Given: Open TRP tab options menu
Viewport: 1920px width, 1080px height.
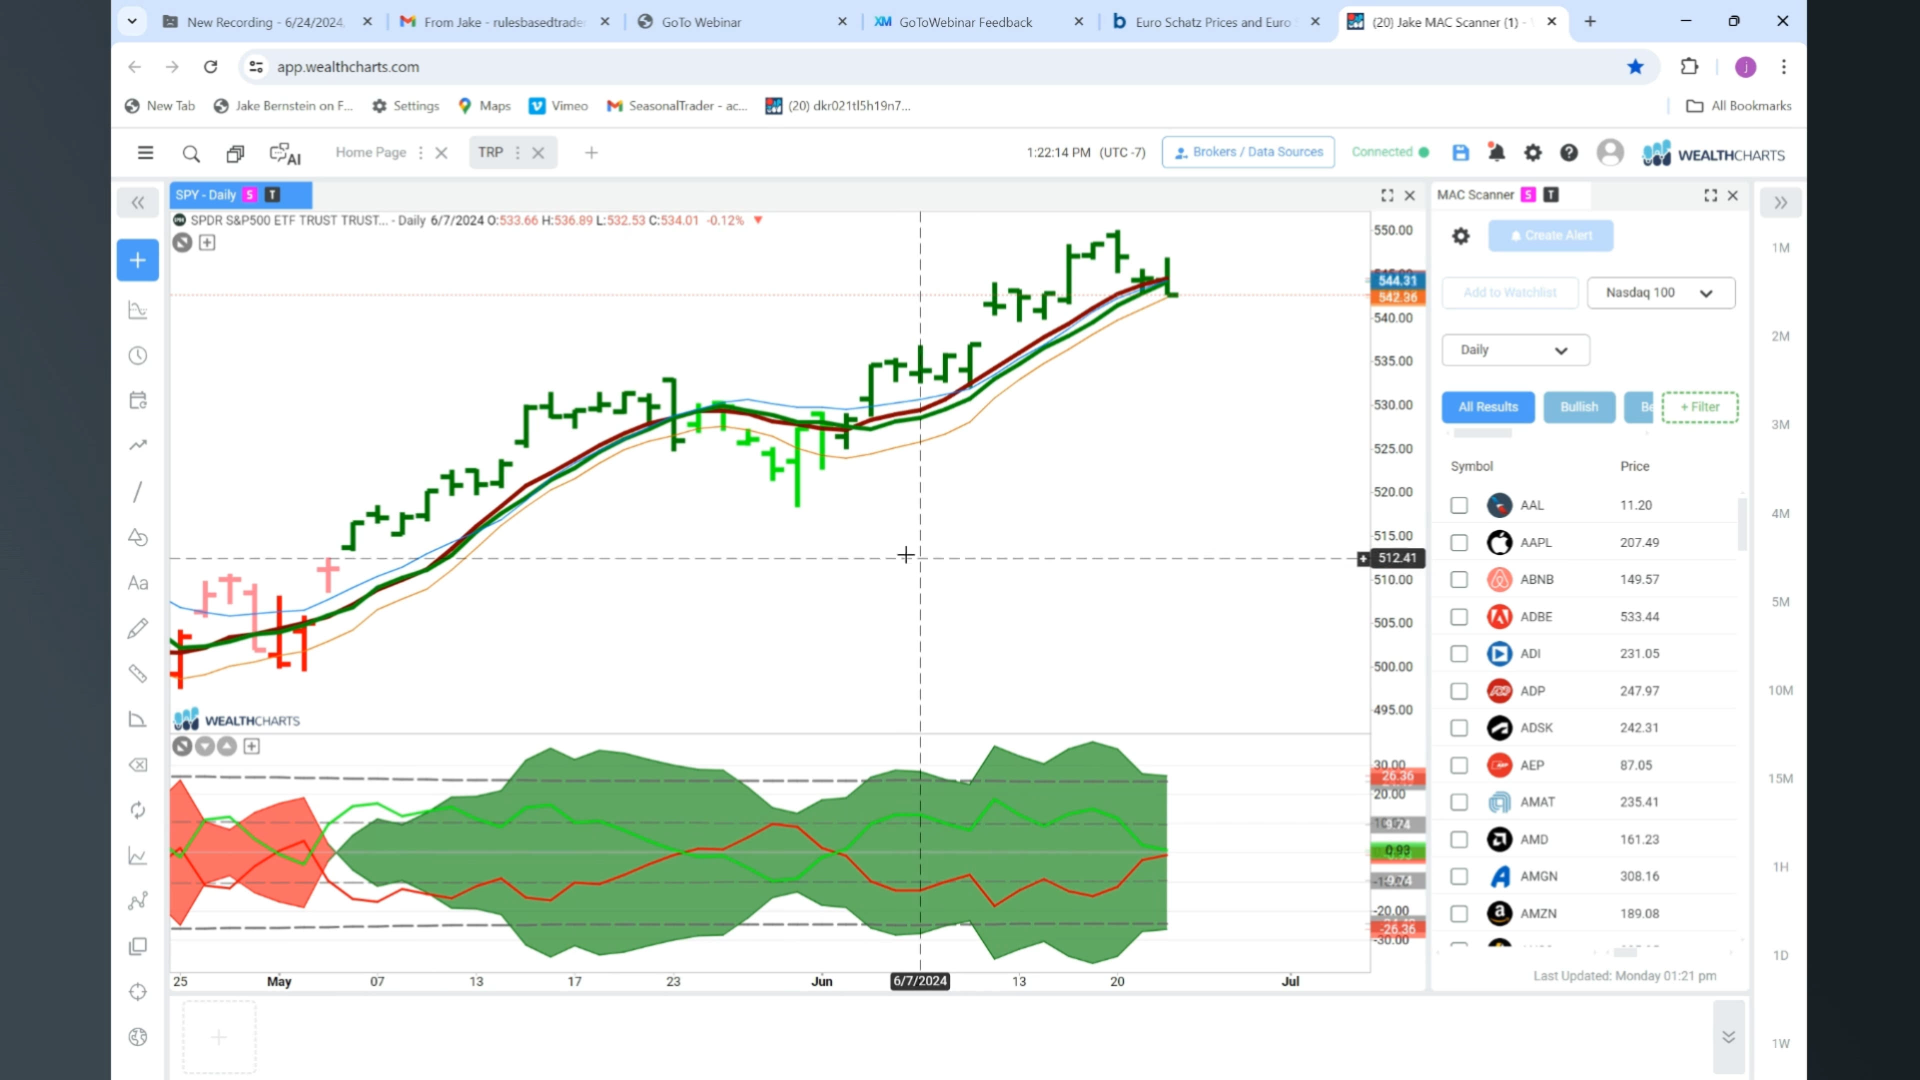Looking at the screenshot, I should [x=517, y=153].
